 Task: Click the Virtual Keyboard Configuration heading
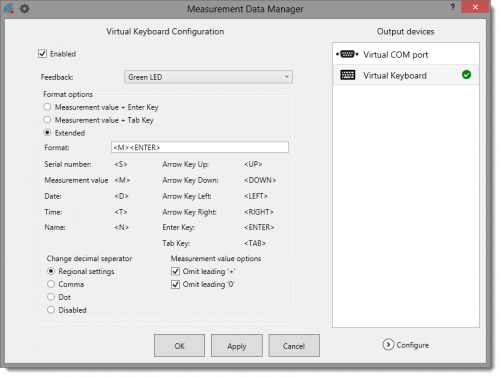click(165, 31)
